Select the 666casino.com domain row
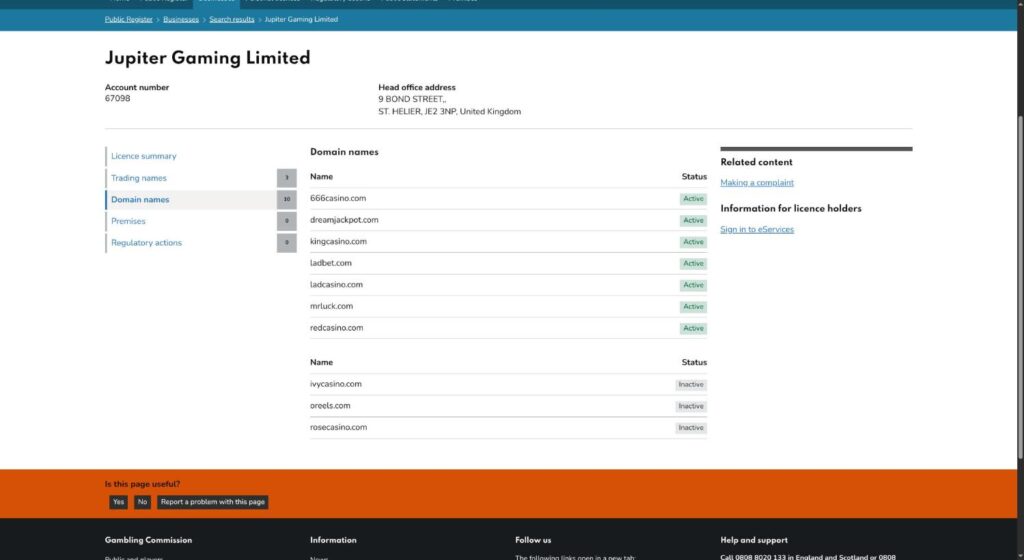1024x560 pixels. [x=508, y=198]
